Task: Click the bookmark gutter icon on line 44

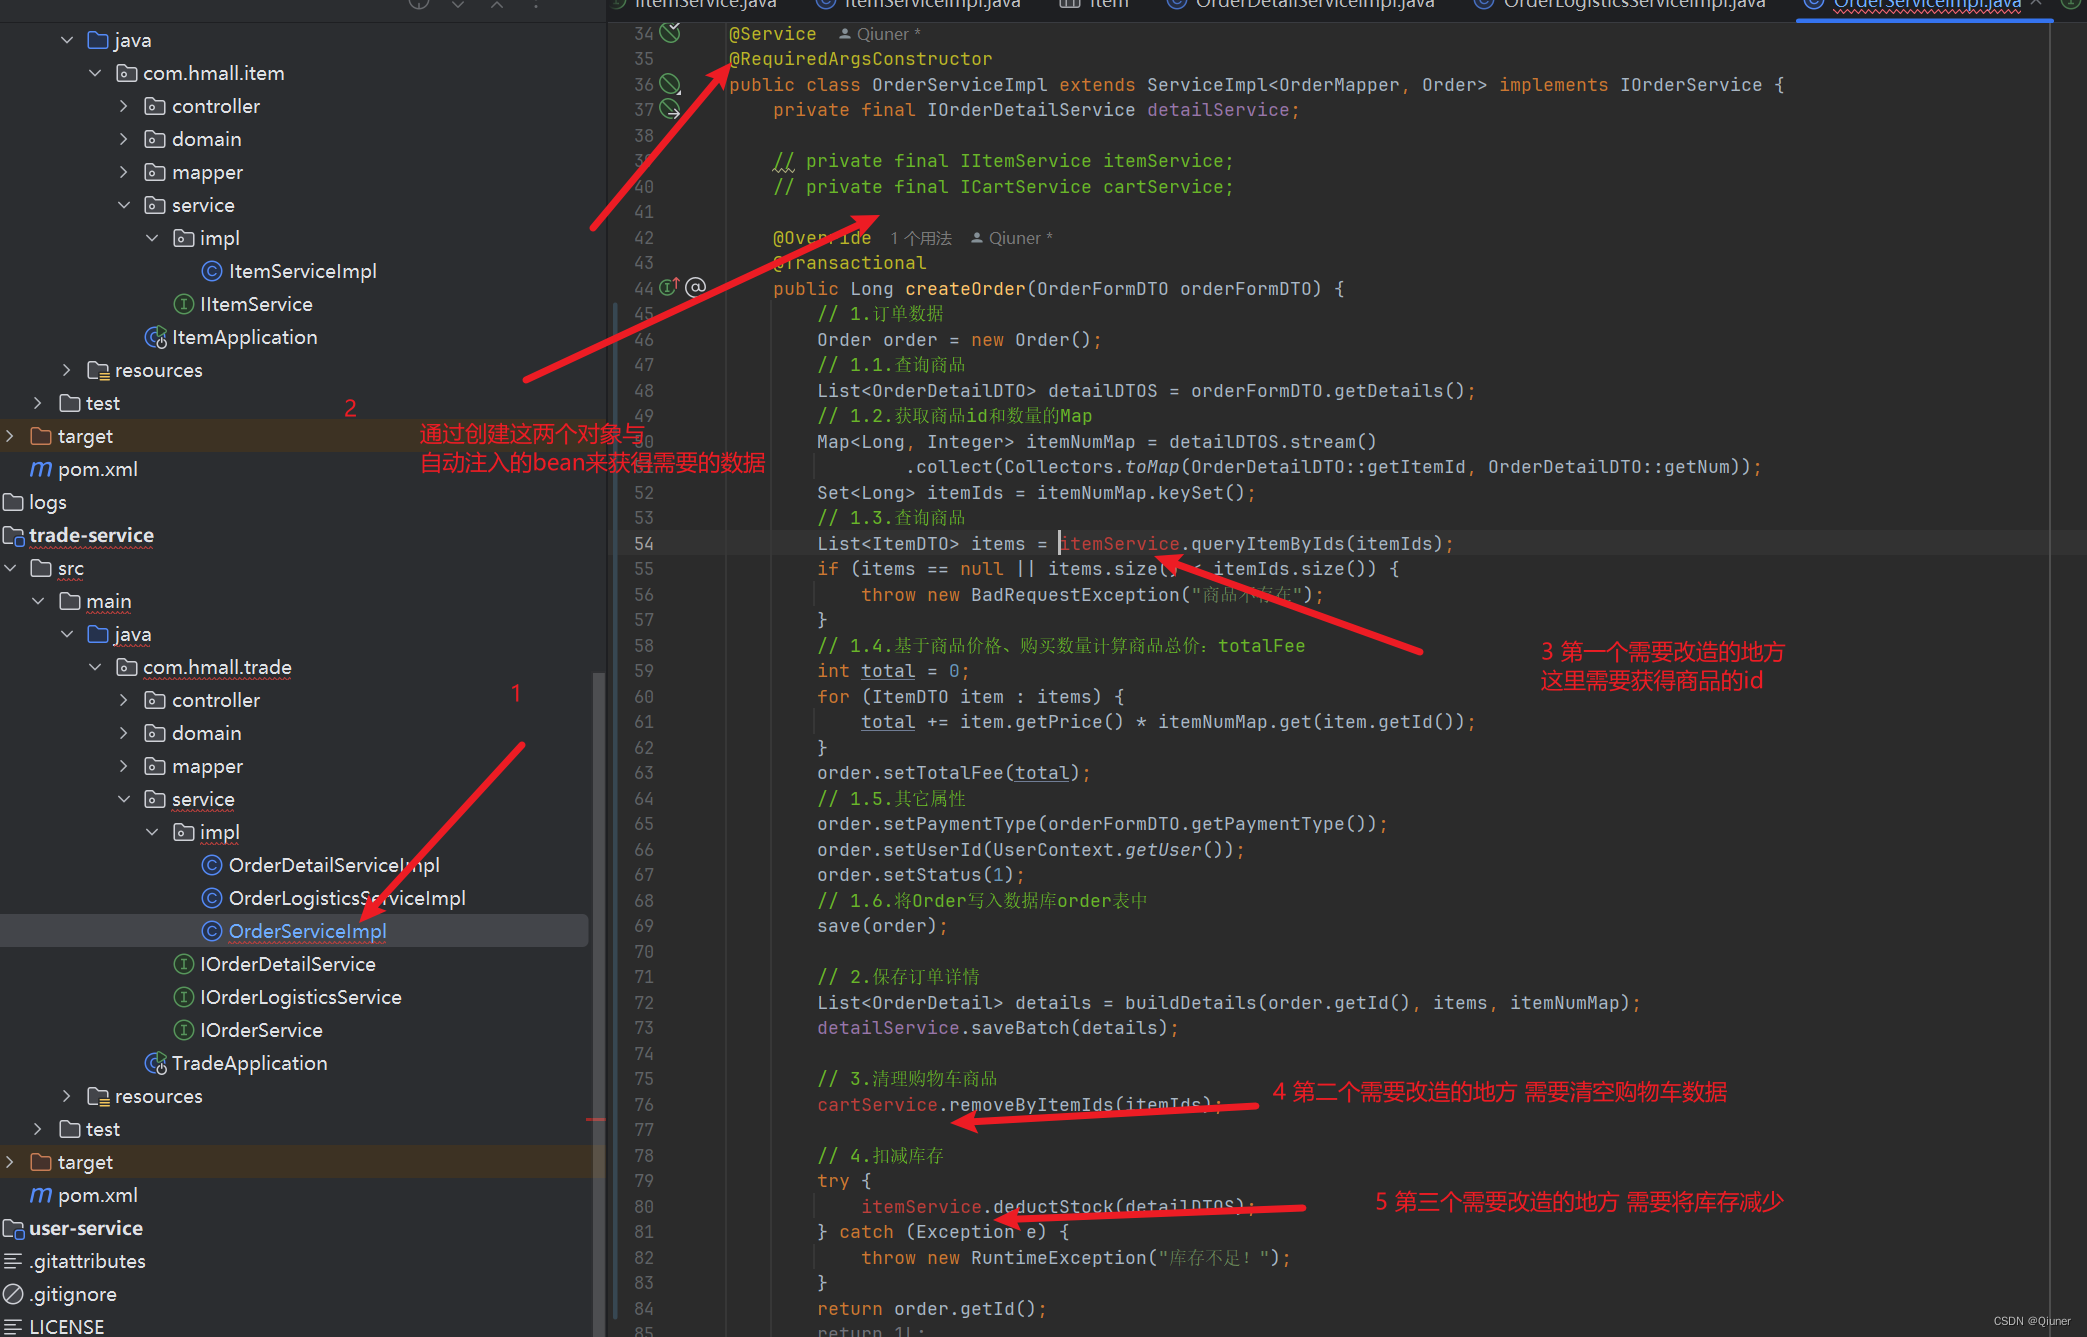Action: (x=698, y=286)
